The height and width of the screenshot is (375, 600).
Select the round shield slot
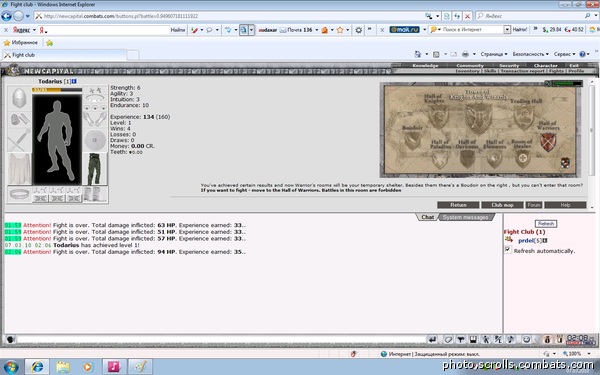click(x=95, y=140)
